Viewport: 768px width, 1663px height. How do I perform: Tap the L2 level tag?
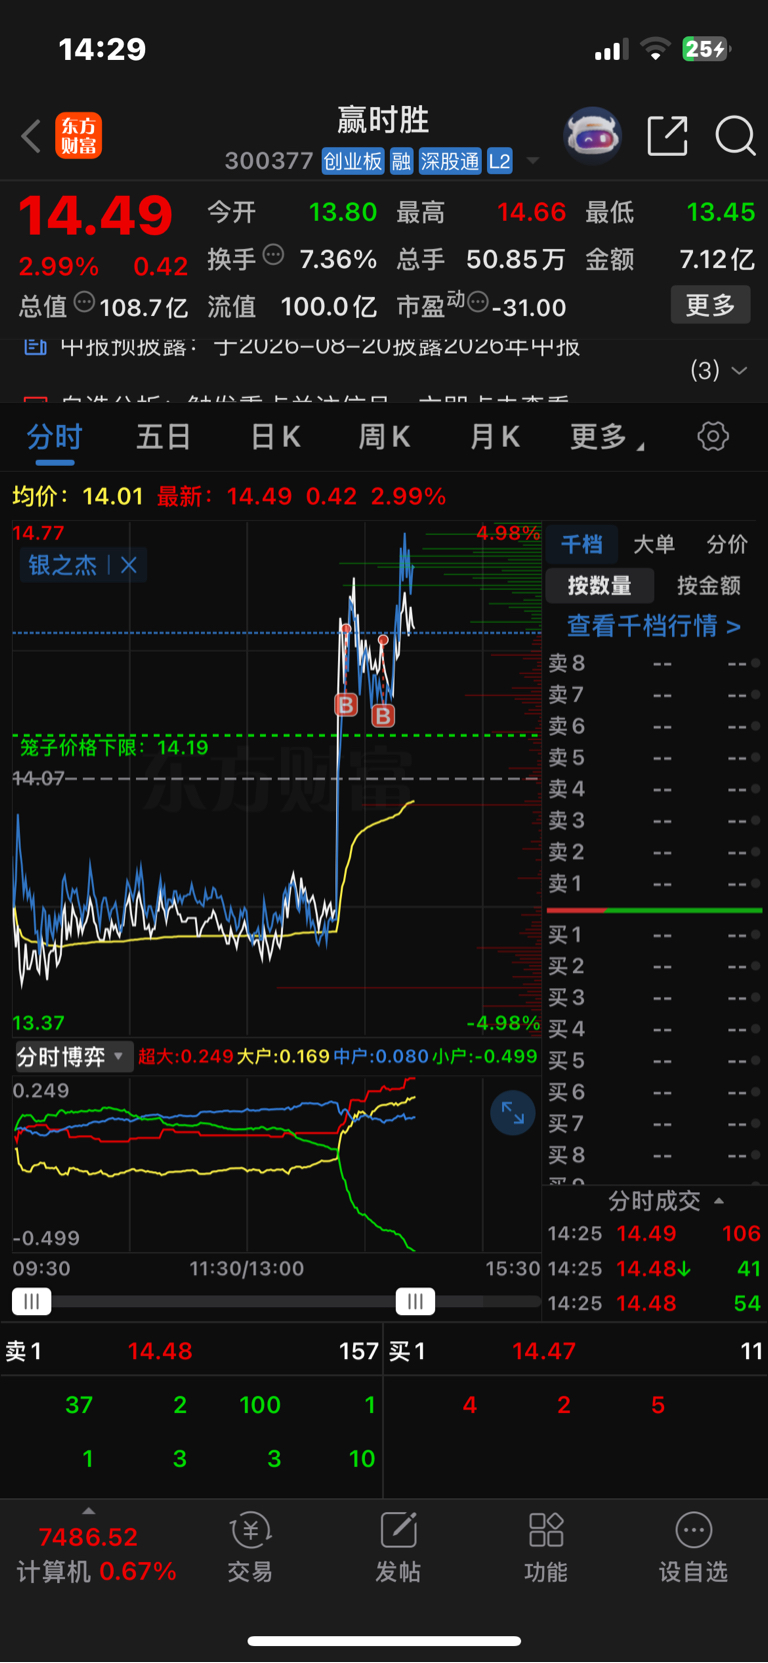500,161
